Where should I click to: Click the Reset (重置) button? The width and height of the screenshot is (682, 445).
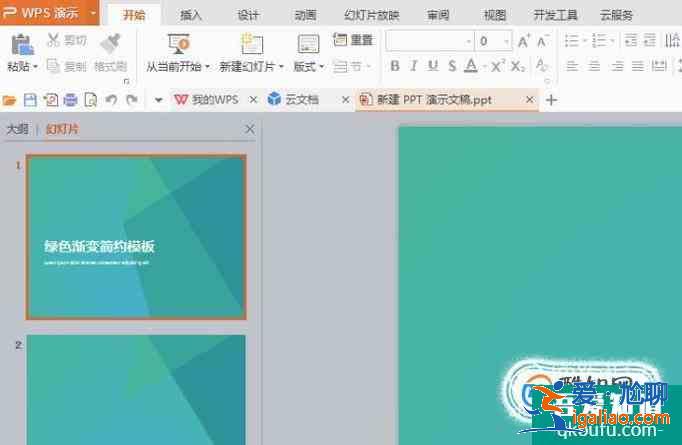[353, 40]
